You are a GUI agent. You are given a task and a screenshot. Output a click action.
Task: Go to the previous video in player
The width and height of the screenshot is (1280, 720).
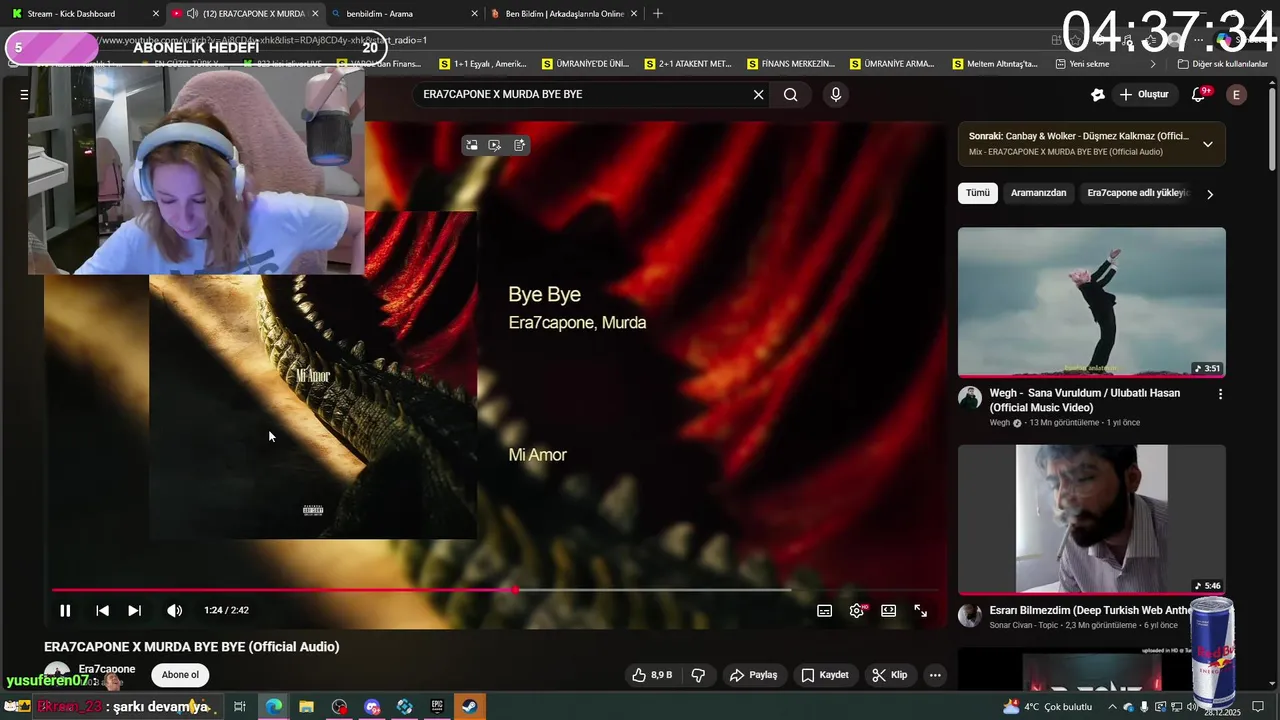click(x=102, y=611)
